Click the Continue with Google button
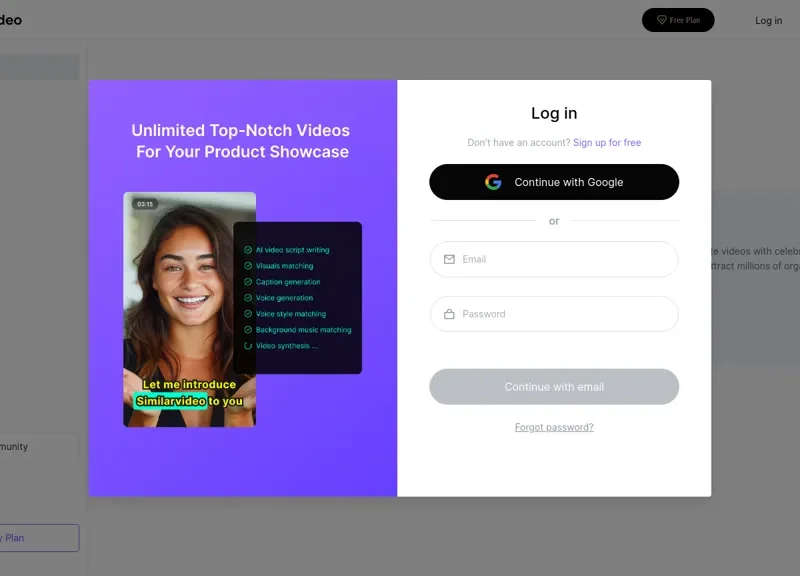Screen dimensions: 800x576 (554, 182)
